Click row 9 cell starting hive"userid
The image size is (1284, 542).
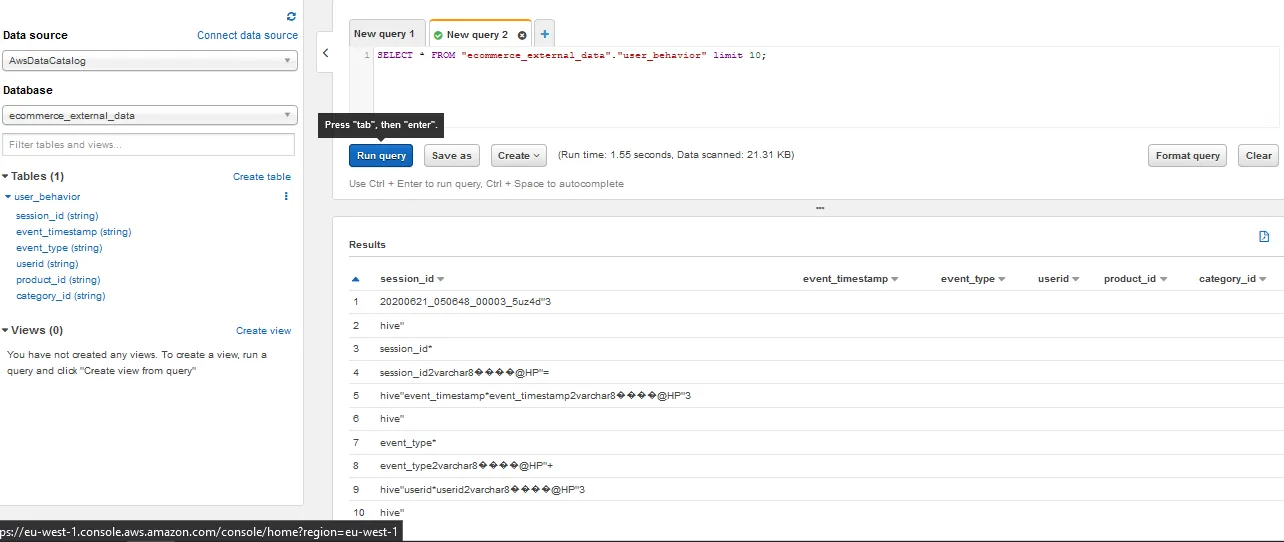tap(482, 490)
